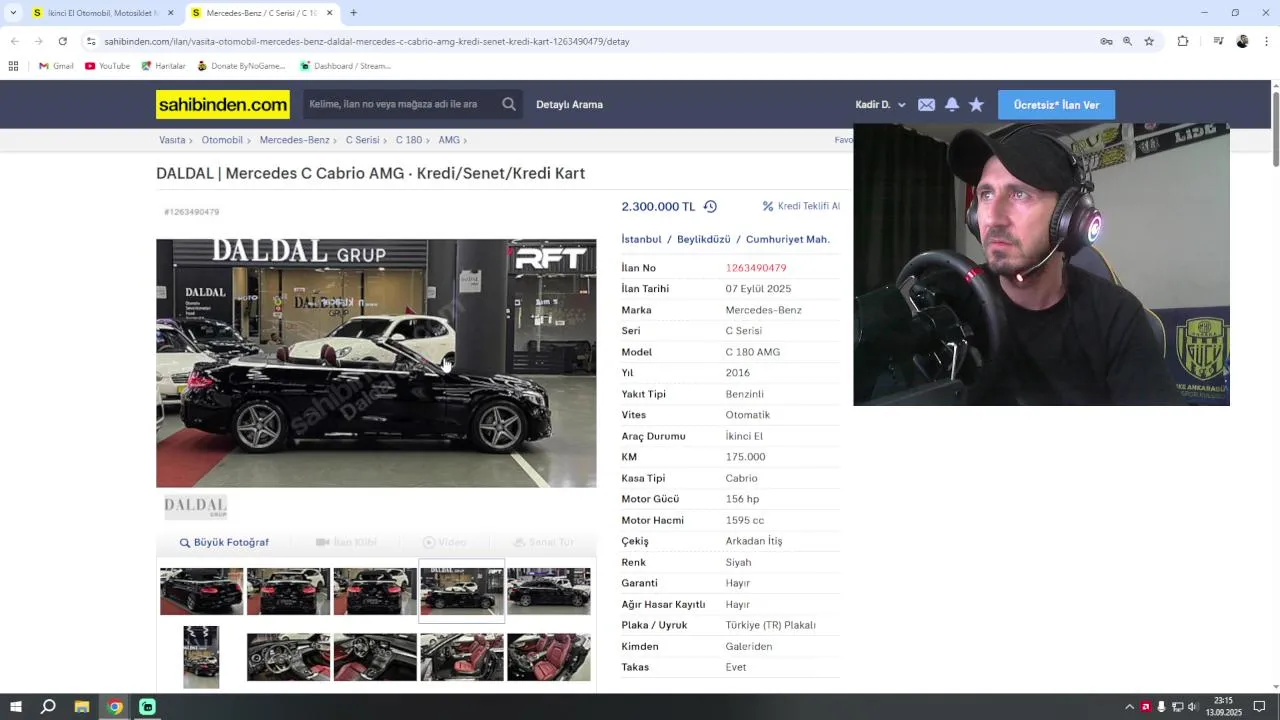Click the green app icon in taskbar
The image size is (1280, 720).
[x=148, y=707]
